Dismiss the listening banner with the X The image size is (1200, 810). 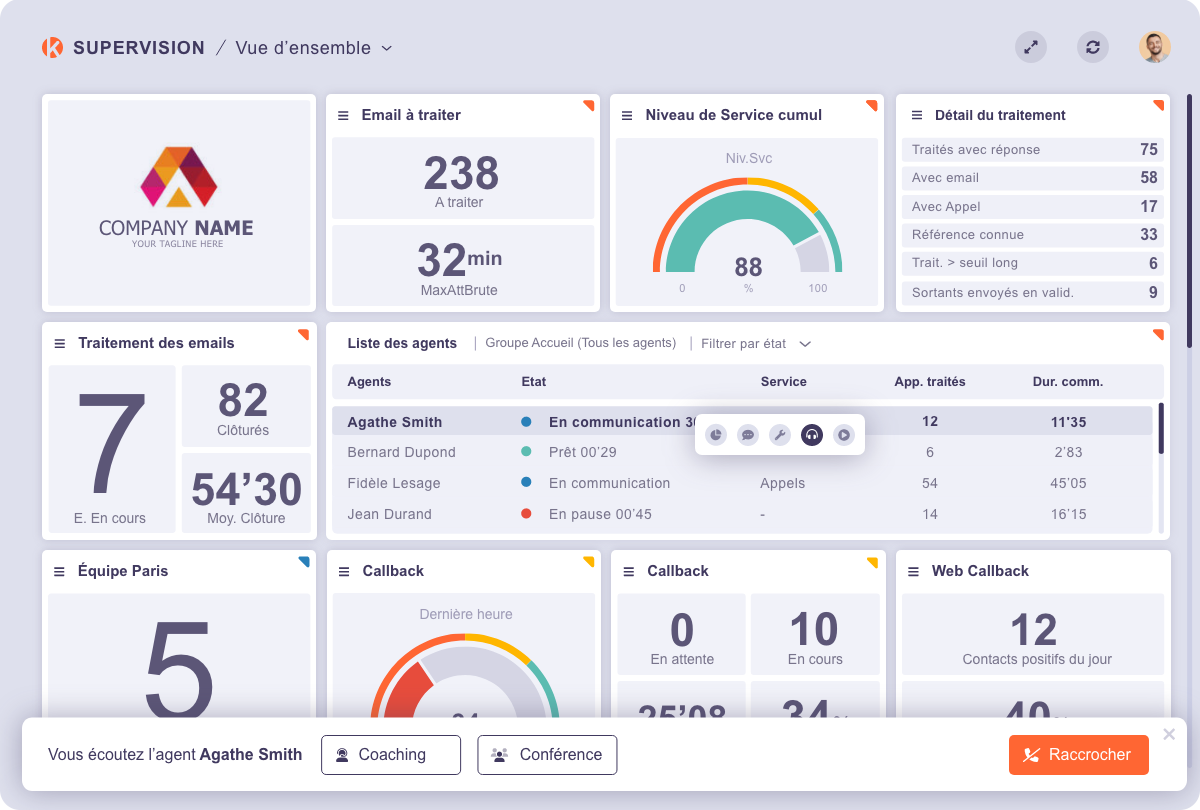1168,733
